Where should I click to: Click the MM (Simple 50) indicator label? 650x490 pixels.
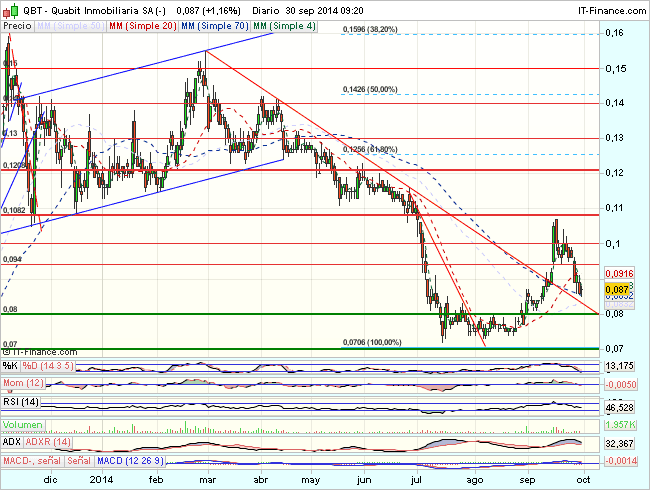coord(70,26)
